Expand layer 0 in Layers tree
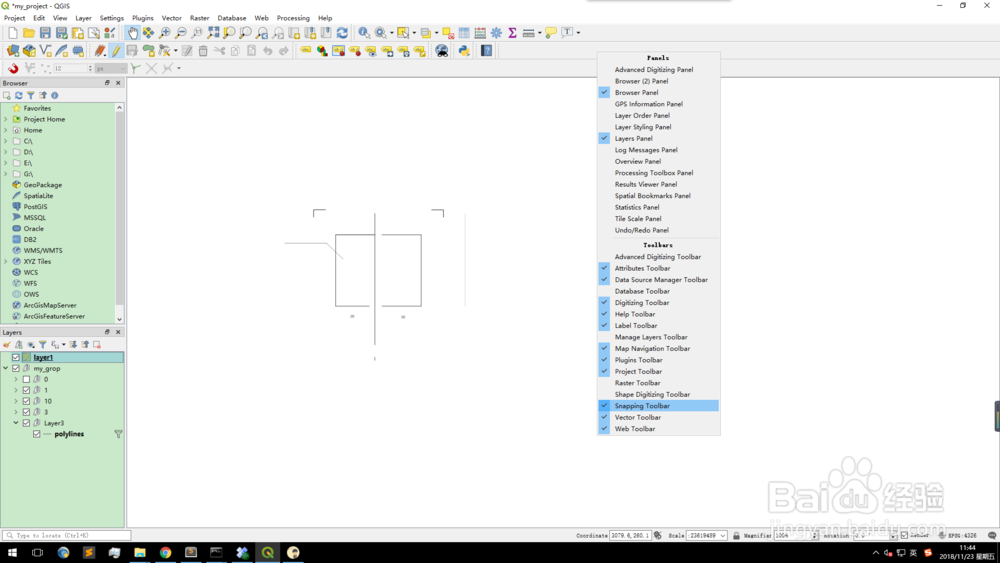This screenshot has height=563, width=1000. click(x=16, y=379)
